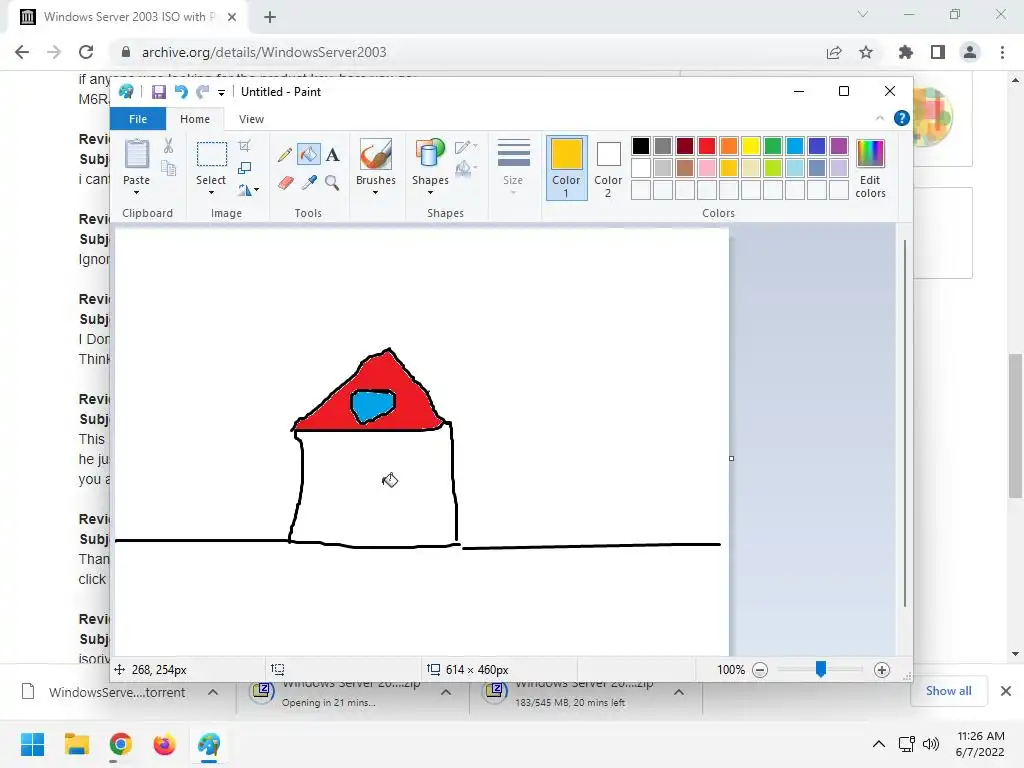The height and width of the screenshot is (768, 1024).
Task: Click the Redo arrow in Paint title bar
Action: coord(203,92)
